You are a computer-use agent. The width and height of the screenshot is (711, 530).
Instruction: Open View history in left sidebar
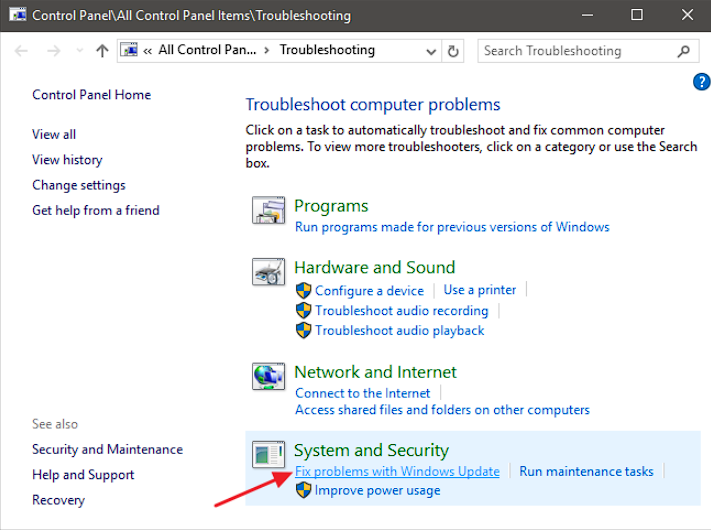tap(67, 159)
